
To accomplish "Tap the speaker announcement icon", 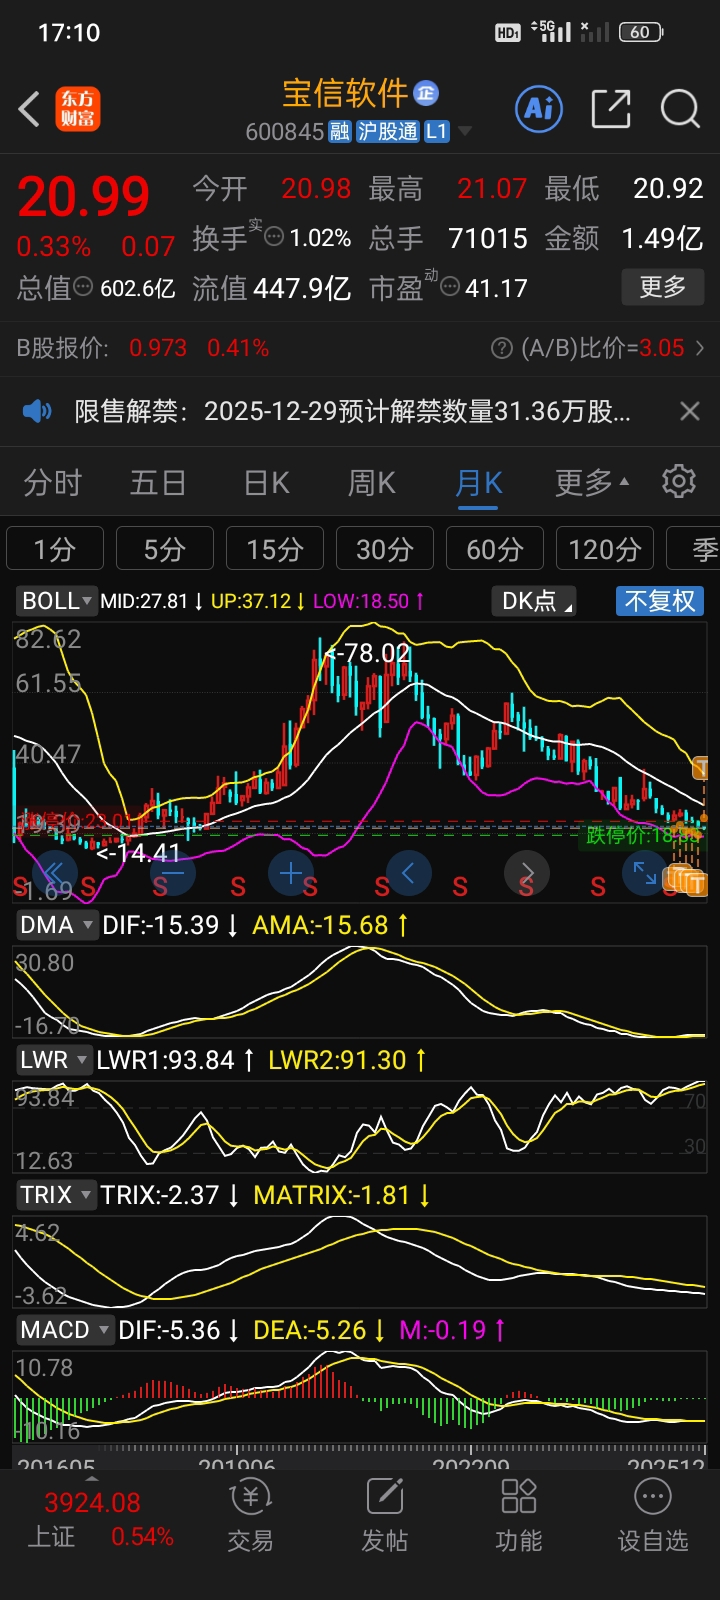I will (37, 411).
